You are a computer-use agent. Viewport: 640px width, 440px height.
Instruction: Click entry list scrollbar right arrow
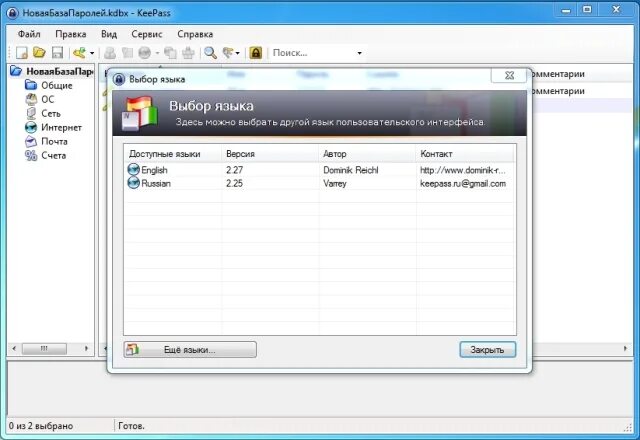click(x=625, y=349)
